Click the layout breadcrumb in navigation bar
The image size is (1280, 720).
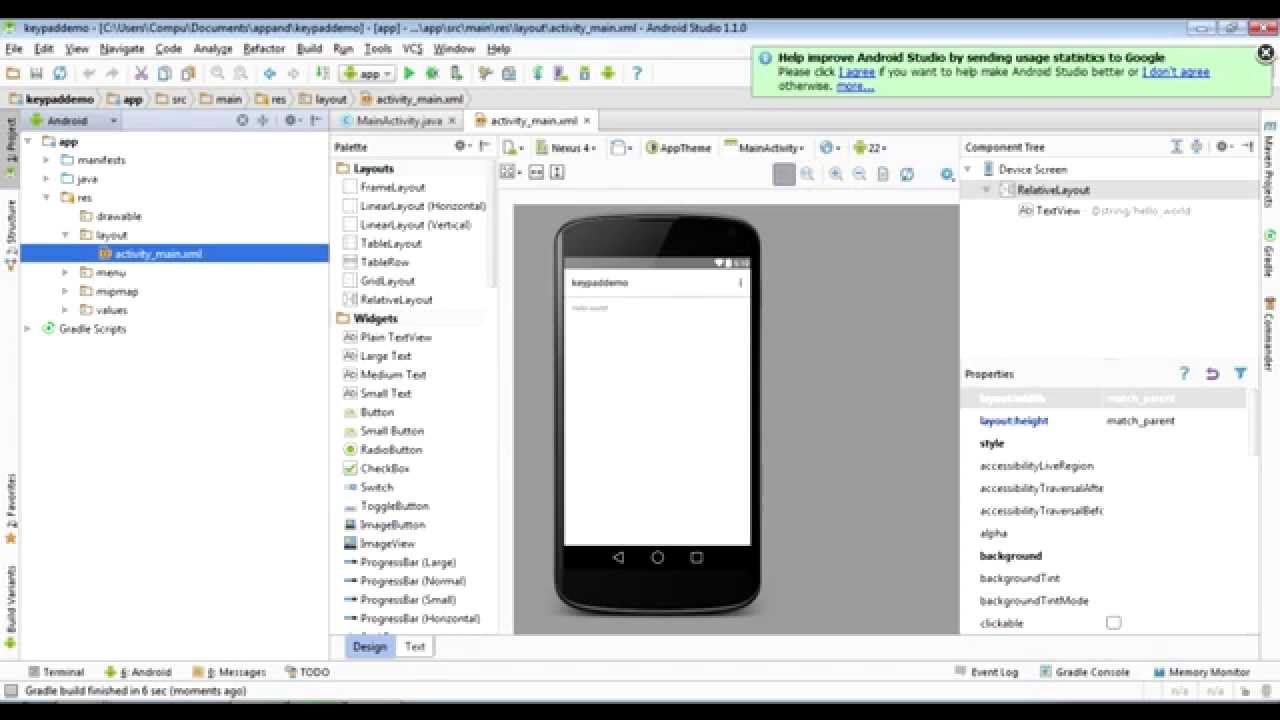330,99
